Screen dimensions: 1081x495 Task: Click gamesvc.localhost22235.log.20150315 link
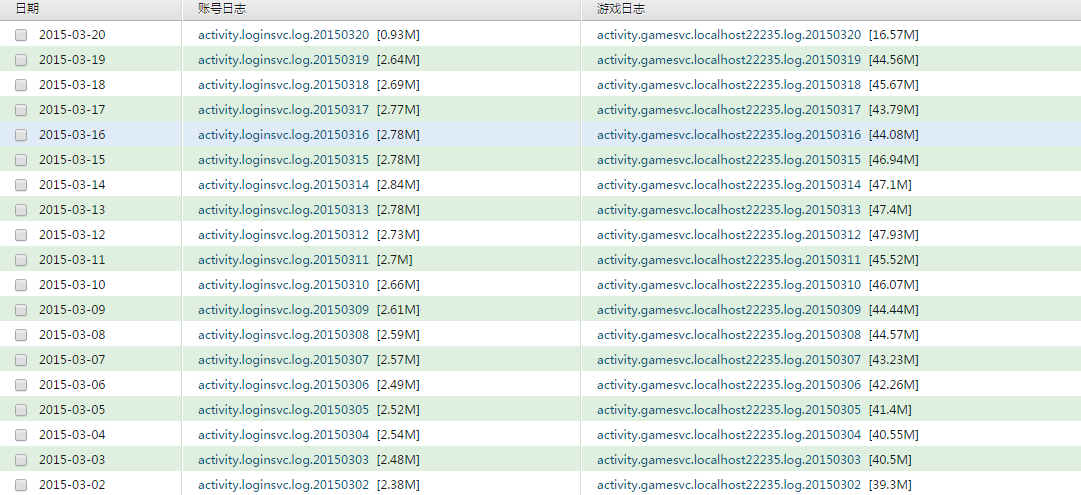729,159
